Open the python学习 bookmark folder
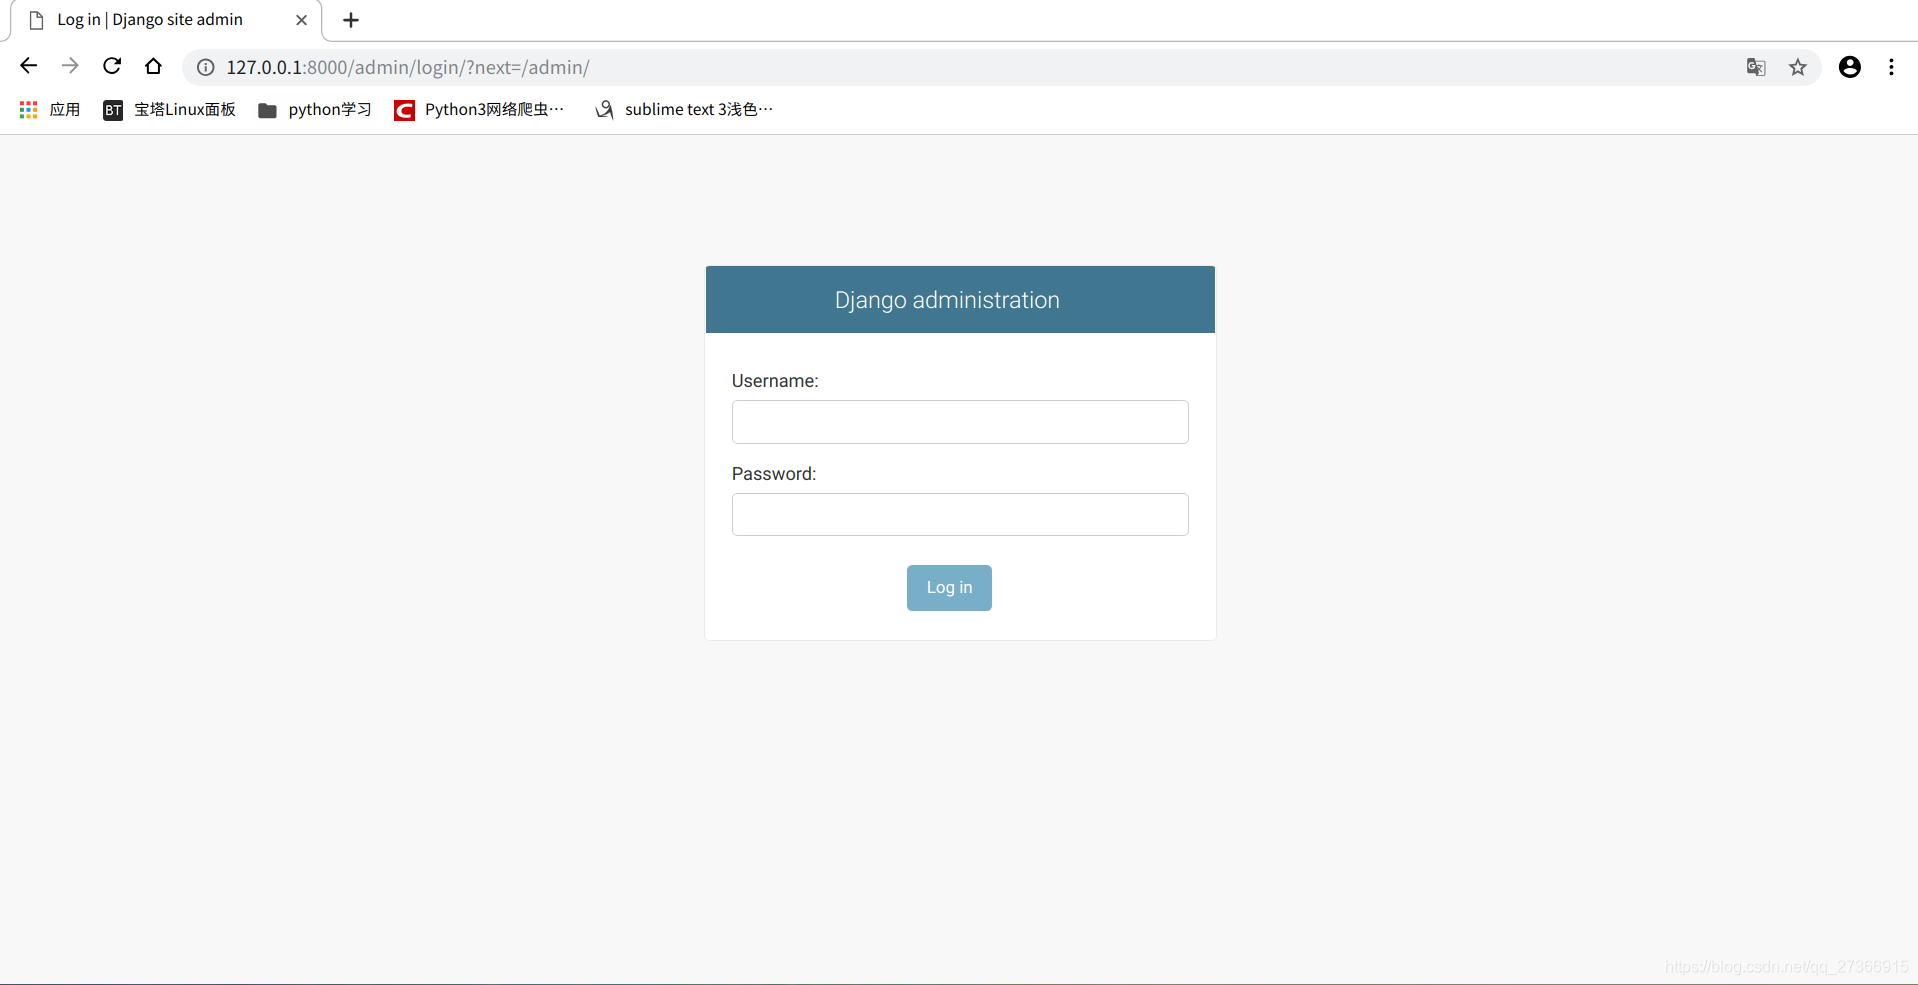Viewport: 1918px width, 985px height. coord(315,110)
